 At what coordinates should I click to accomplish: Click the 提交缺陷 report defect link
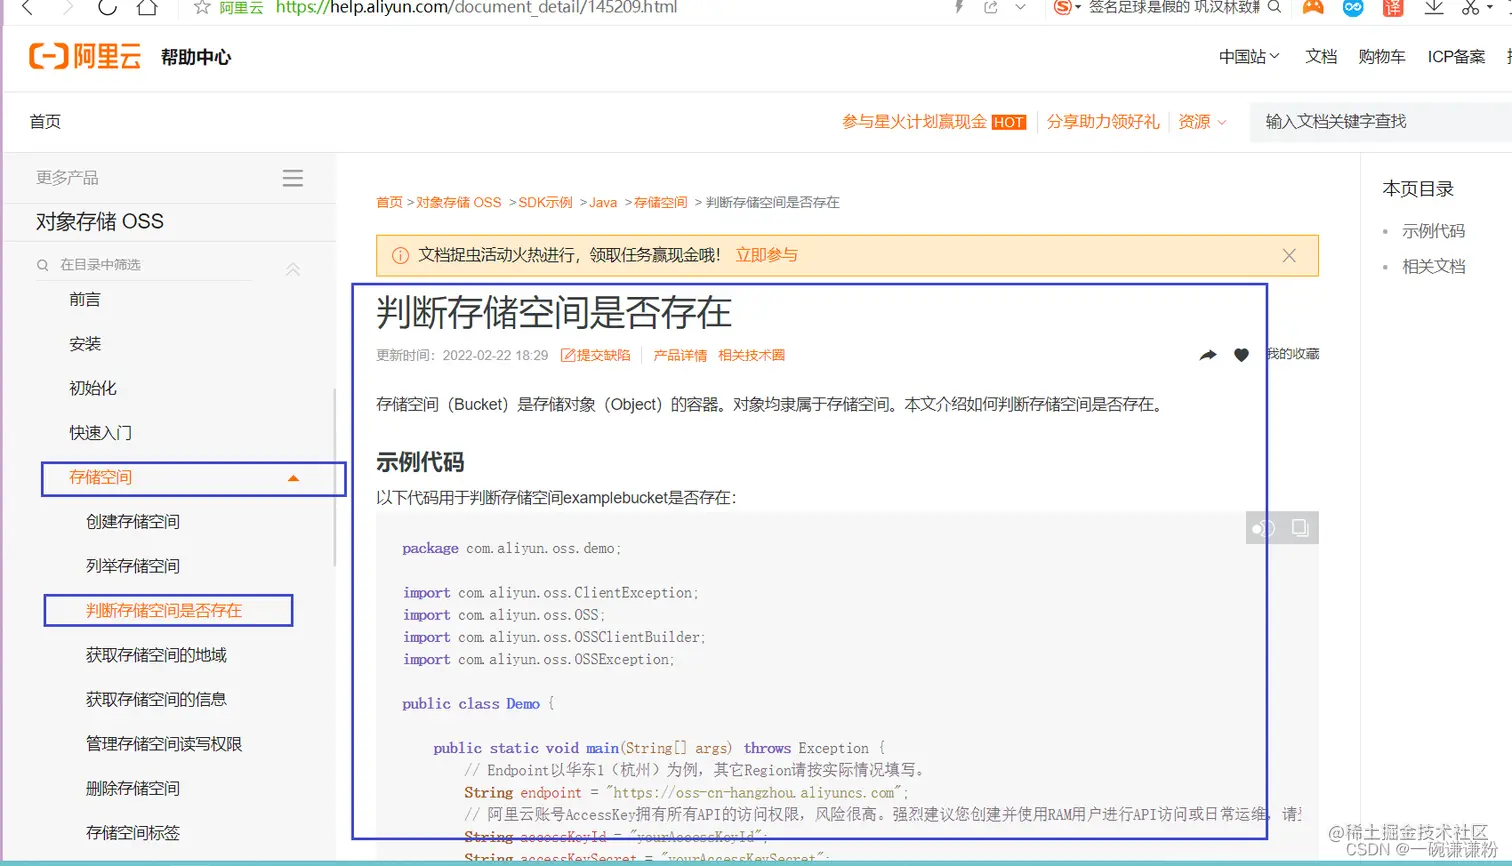click(x=596, y=355)
